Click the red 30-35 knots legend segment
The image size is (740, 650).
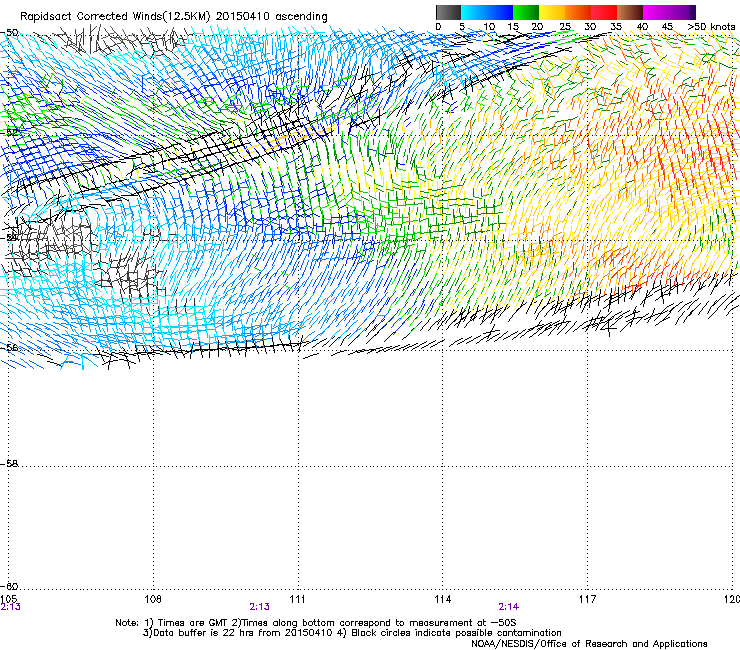point(604,12)
